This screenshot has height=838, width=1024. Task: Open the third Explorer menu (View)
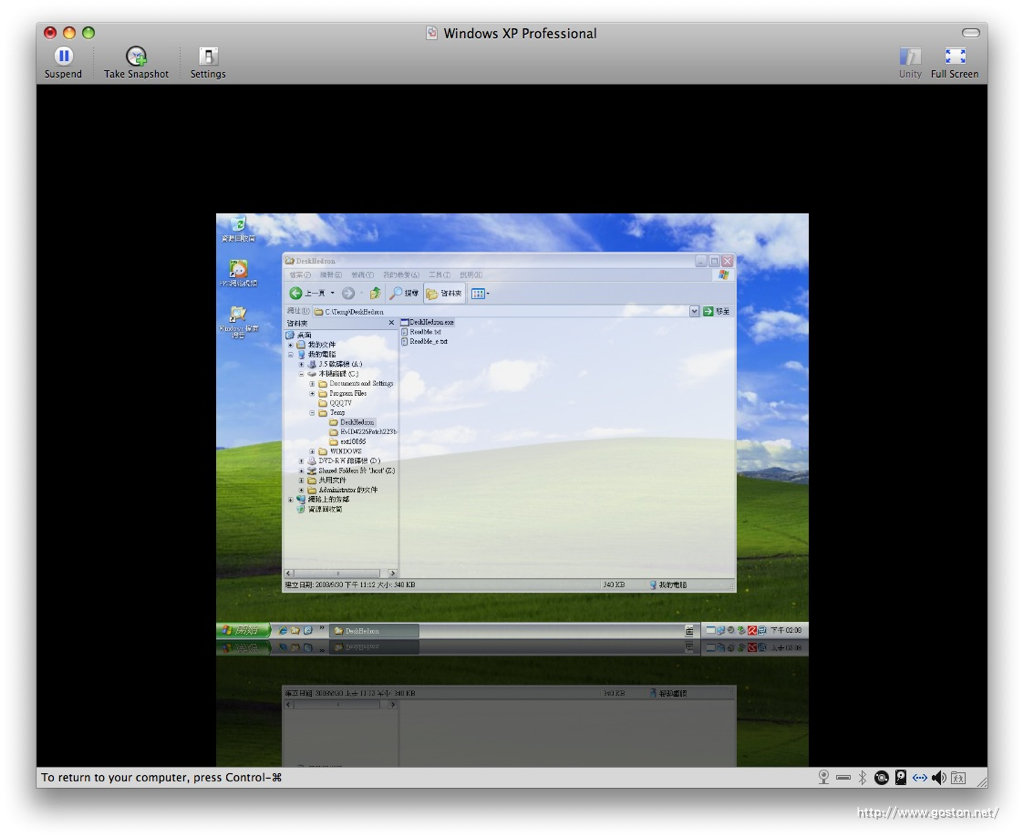(362, 275)
